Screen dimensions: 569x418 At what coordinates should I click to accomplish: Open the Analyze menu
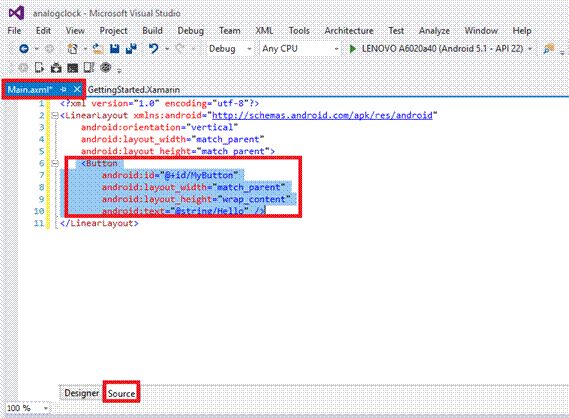click(434, 30)
